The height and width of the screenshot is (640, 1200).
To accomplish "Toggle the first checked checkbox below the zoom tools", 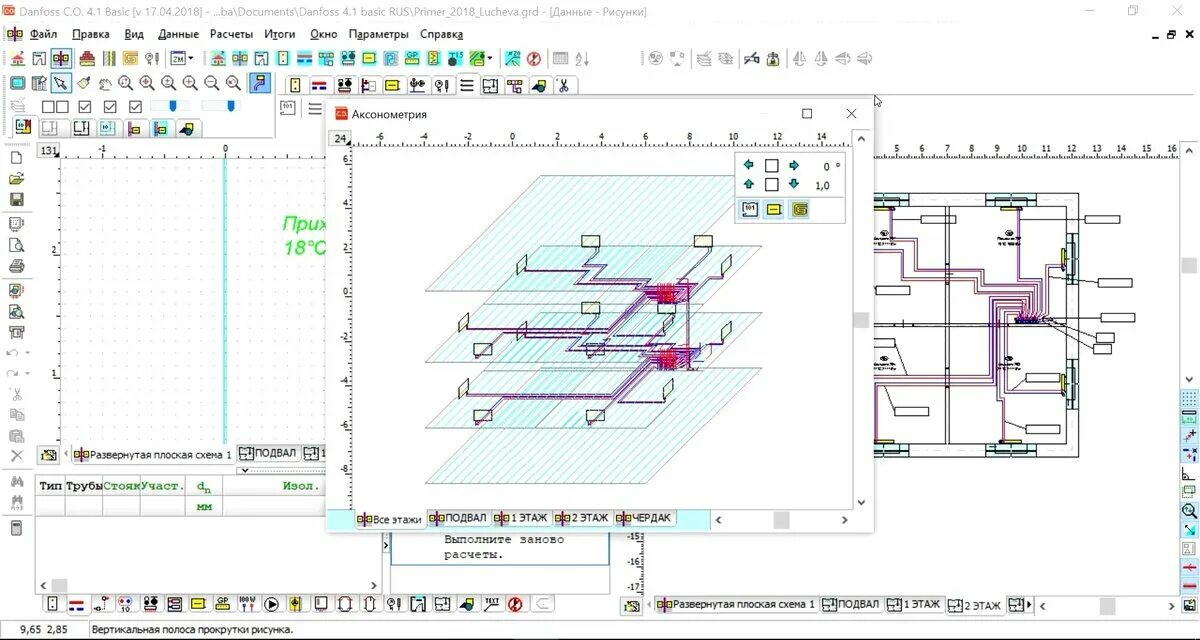I will (85, 106).
